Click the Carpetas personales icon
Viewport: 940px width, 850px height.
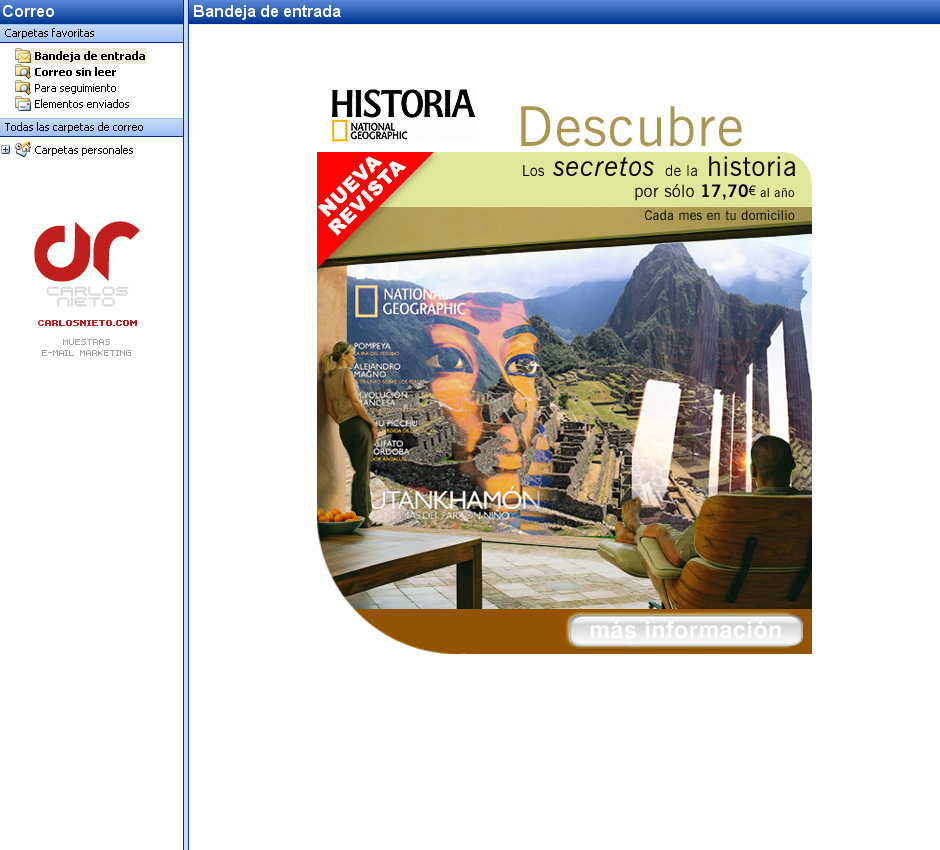click(23, 150)
